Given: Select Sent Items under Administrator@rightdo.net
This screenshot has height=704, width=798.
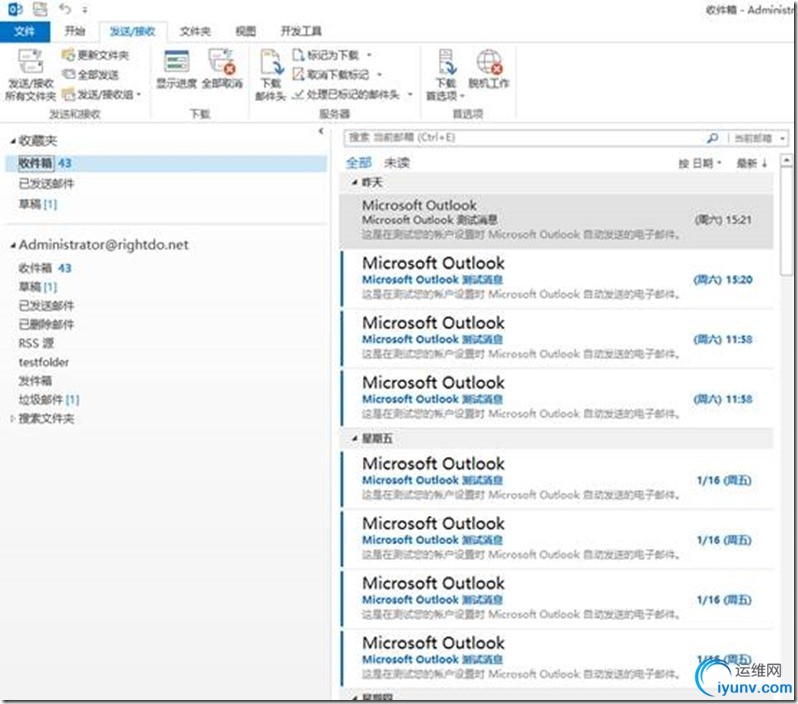Looking at the screenshot, I should (46, 305).
